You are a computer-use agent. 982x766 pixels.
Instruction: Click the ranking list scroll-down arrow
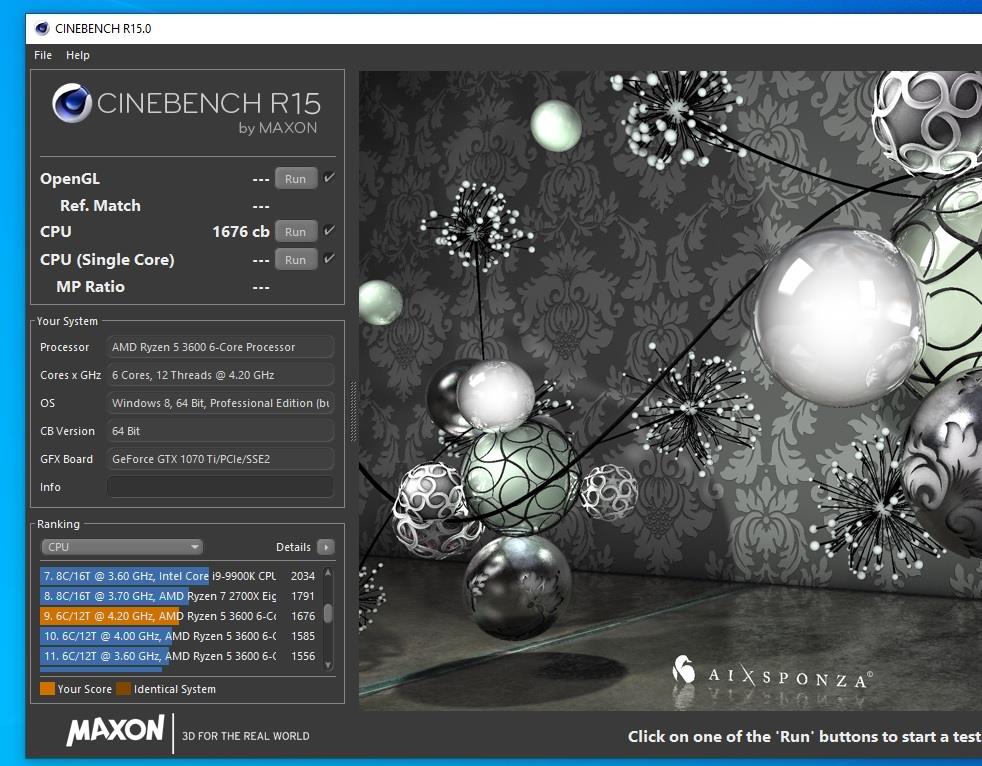(327, 665)
